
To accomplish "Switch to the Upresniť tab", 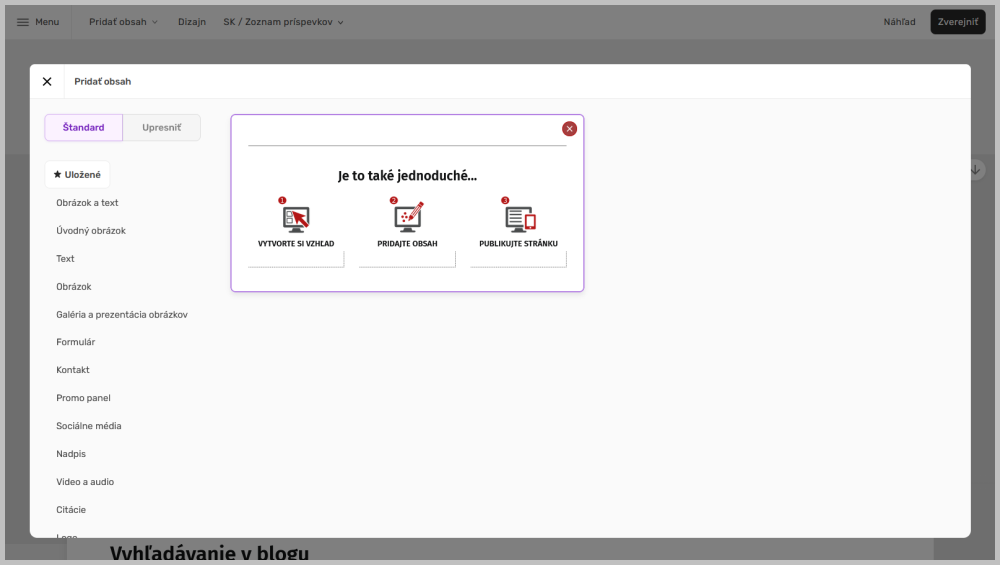I will 162,128.
